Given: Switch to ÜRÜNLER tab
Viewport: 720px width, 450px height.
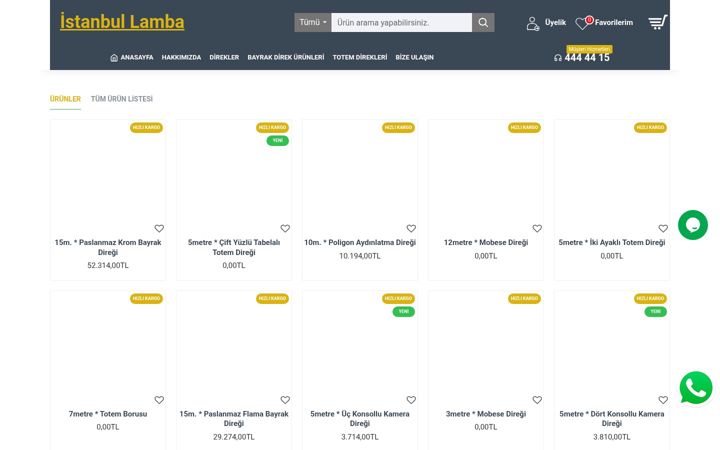Looking at the screenshot, I should [65, 99].
